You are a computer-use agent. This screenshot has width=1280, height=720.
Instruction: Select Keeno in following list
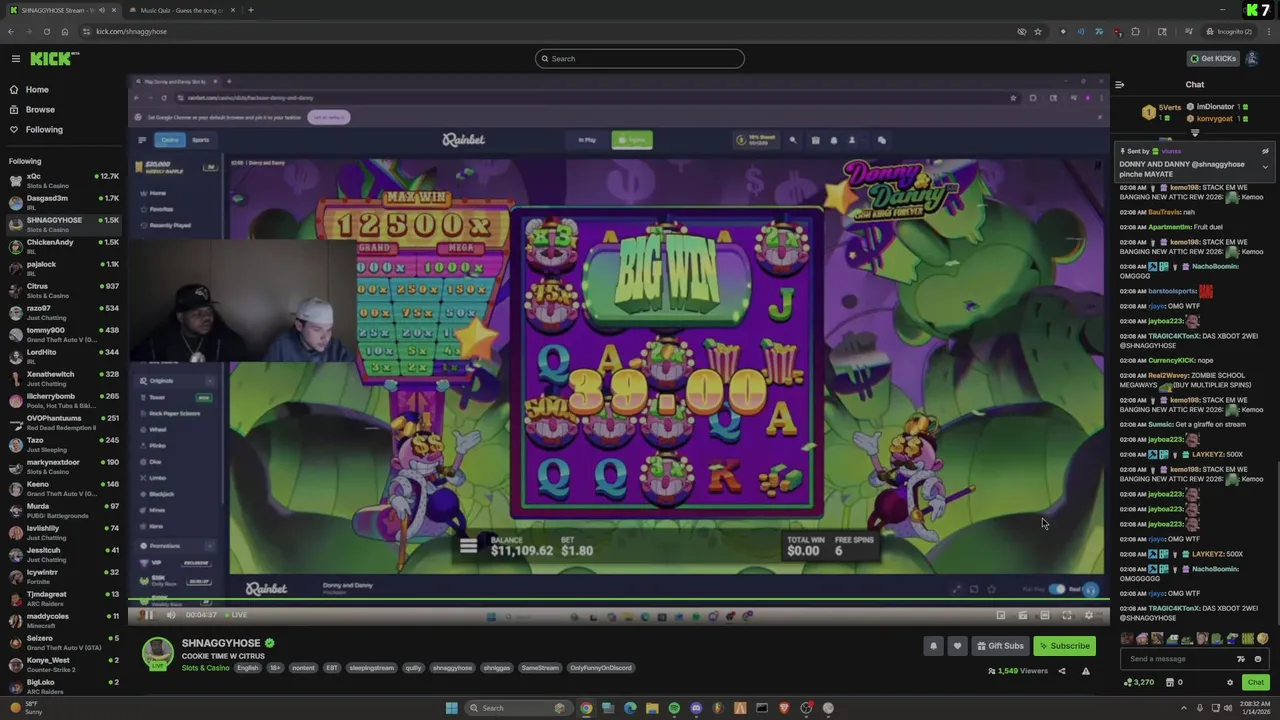click(x=62, y=488)
